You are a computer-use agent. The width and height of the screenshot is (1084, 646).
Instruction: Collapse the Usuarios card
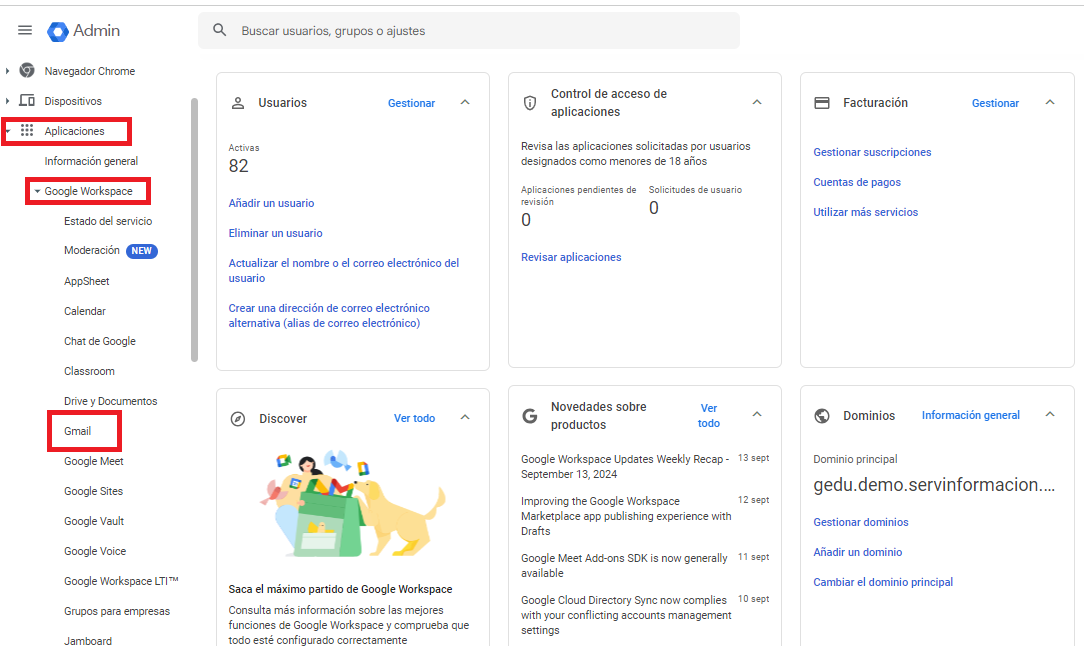(x=465, y=102)
